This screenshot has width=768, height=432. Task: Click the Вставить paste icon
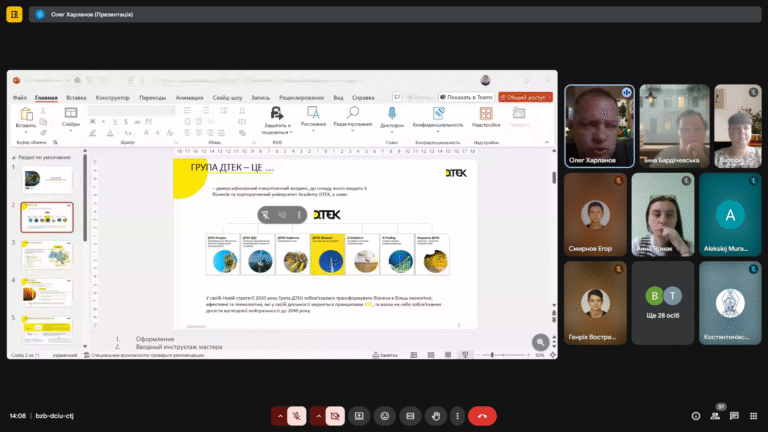pos(26,115)
